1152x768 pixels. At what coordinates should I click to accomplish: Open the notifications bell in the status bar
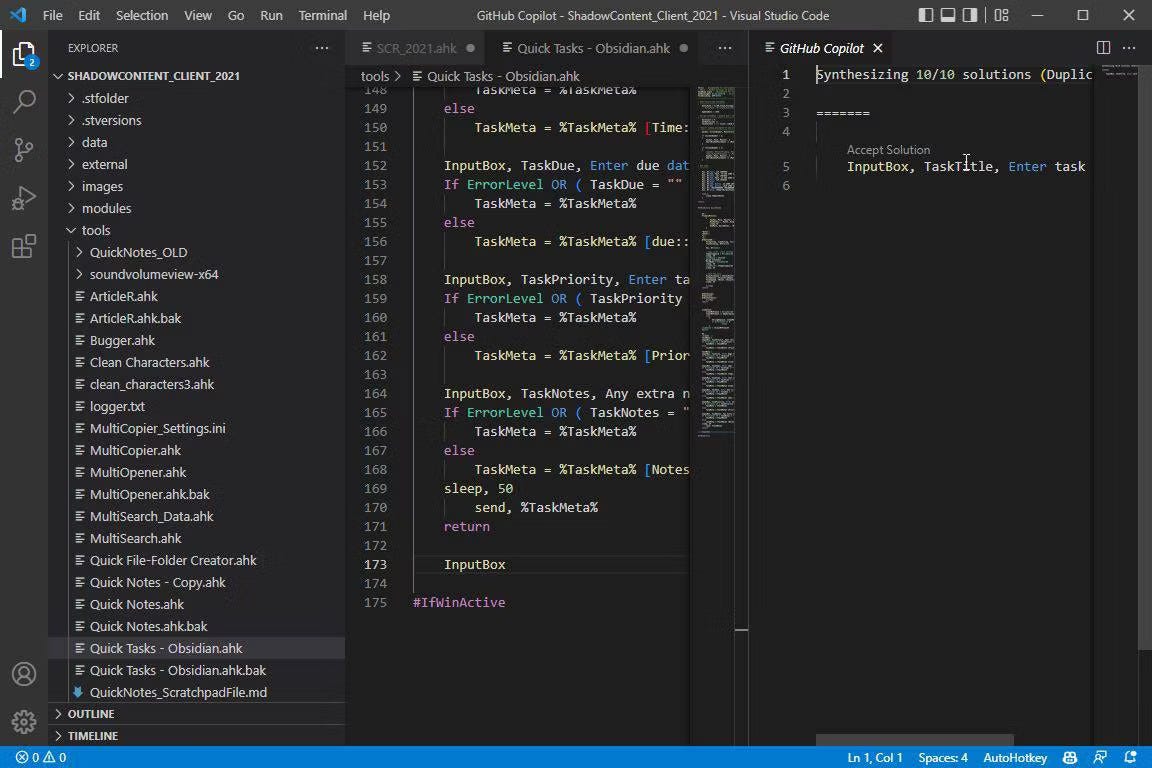pos(1131,757)
